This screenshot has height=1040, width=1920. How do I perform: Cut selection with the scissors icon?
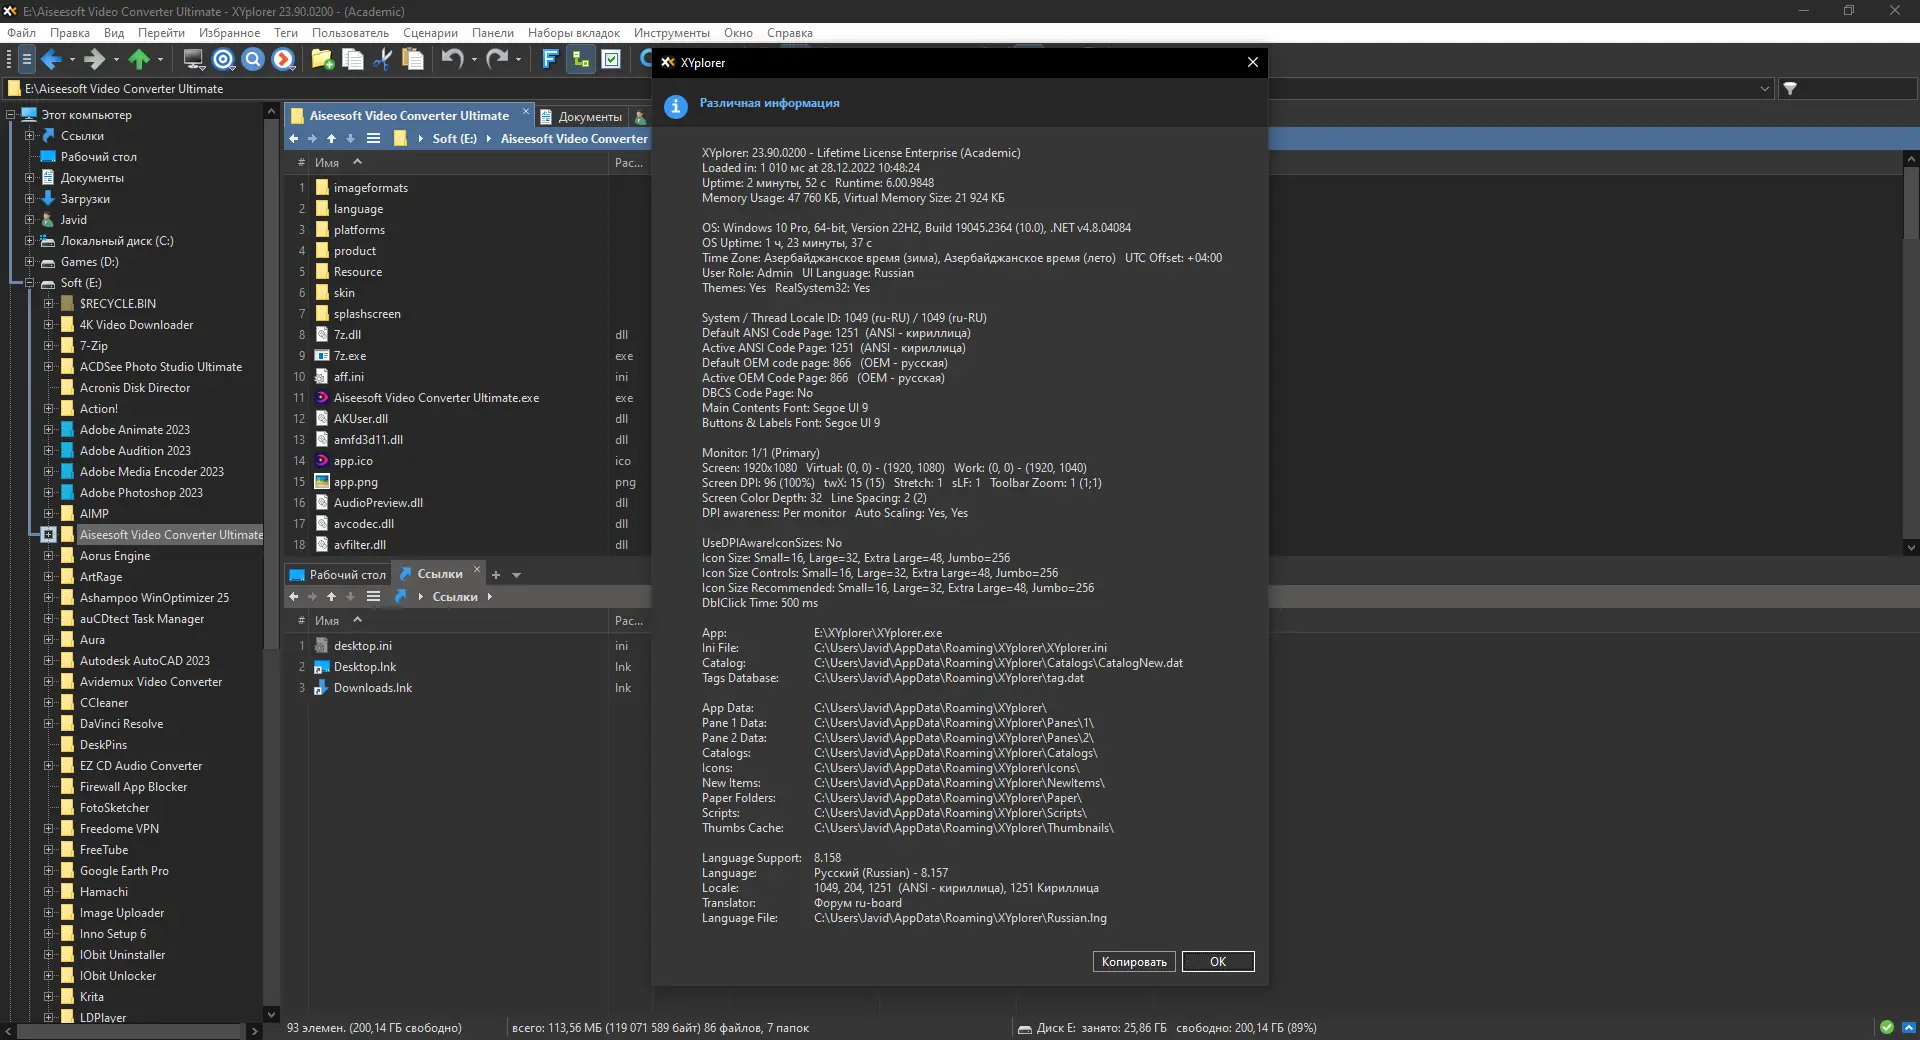coord(382,60)
